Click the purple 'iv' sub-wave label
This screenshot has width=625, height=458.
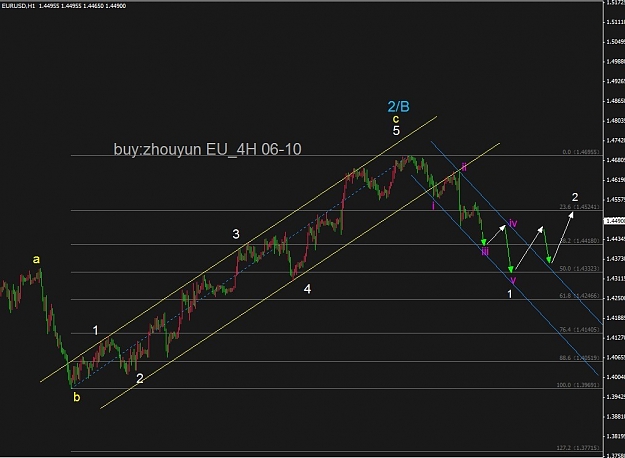pos(513,223)
